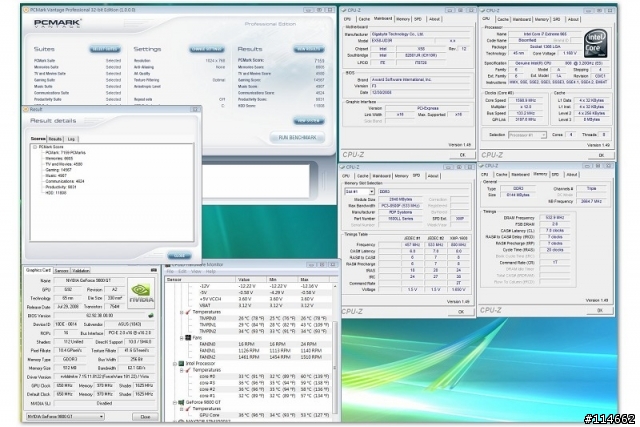Image resolution: width=640 pixels, height=427 pixels.
Task: Open the HWMonitor Edit menu
Action: [x=182, y=271]
